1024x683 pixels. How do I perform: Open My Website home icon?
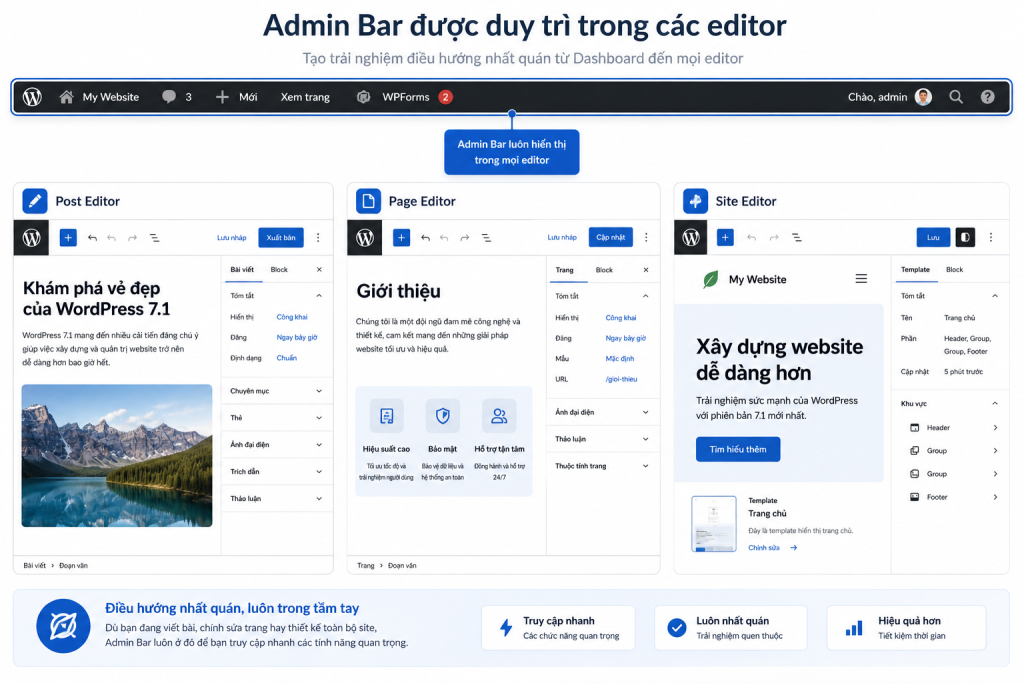(66, 97)
